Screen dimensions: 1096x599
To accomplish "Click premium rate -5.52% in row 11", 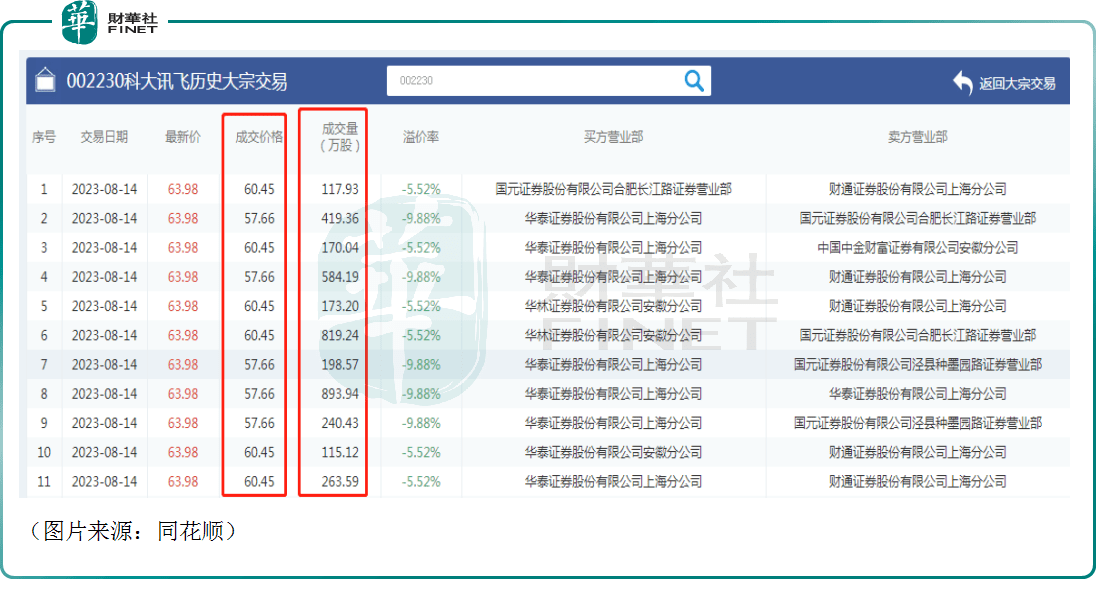I will point(421,482).
